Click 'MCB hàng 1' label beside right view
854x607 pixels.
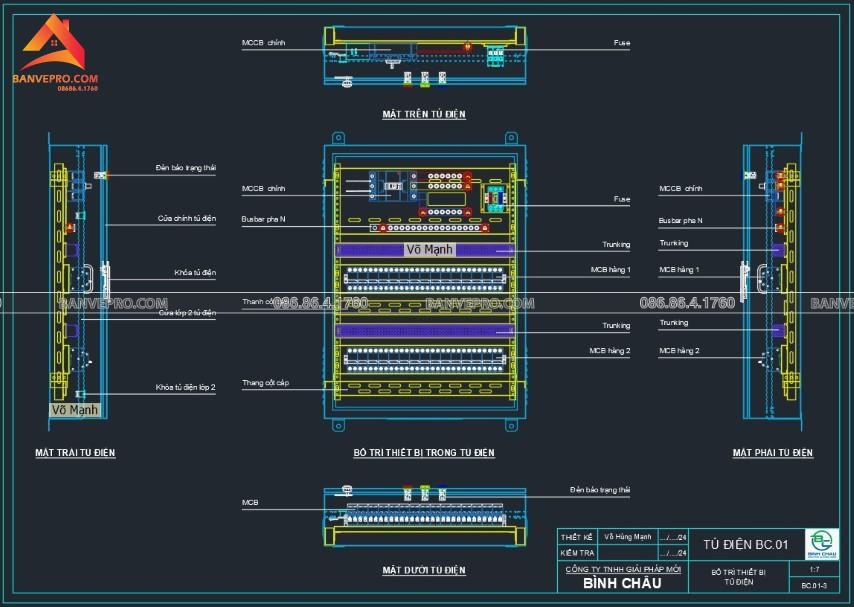[x=679, y=269]
